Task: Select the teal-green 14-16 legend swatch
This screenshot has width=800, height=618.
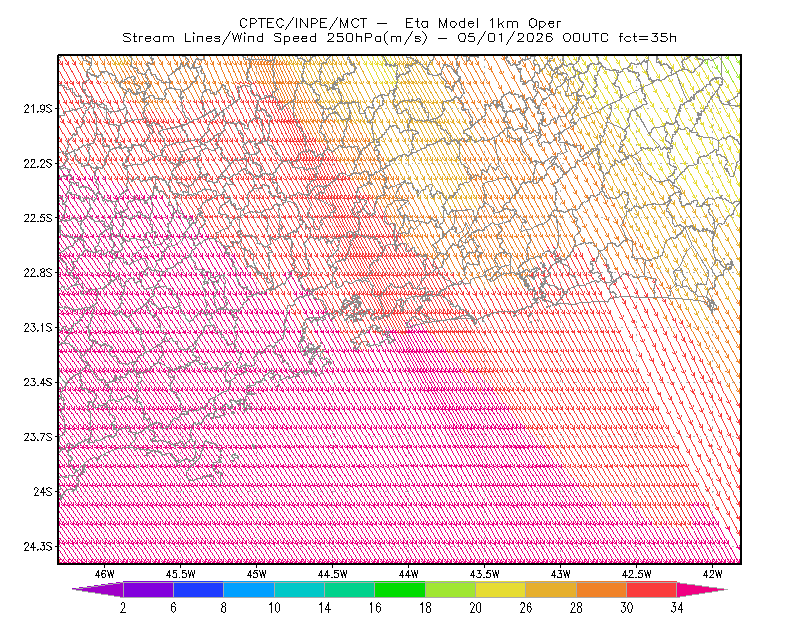Action: 349,589
